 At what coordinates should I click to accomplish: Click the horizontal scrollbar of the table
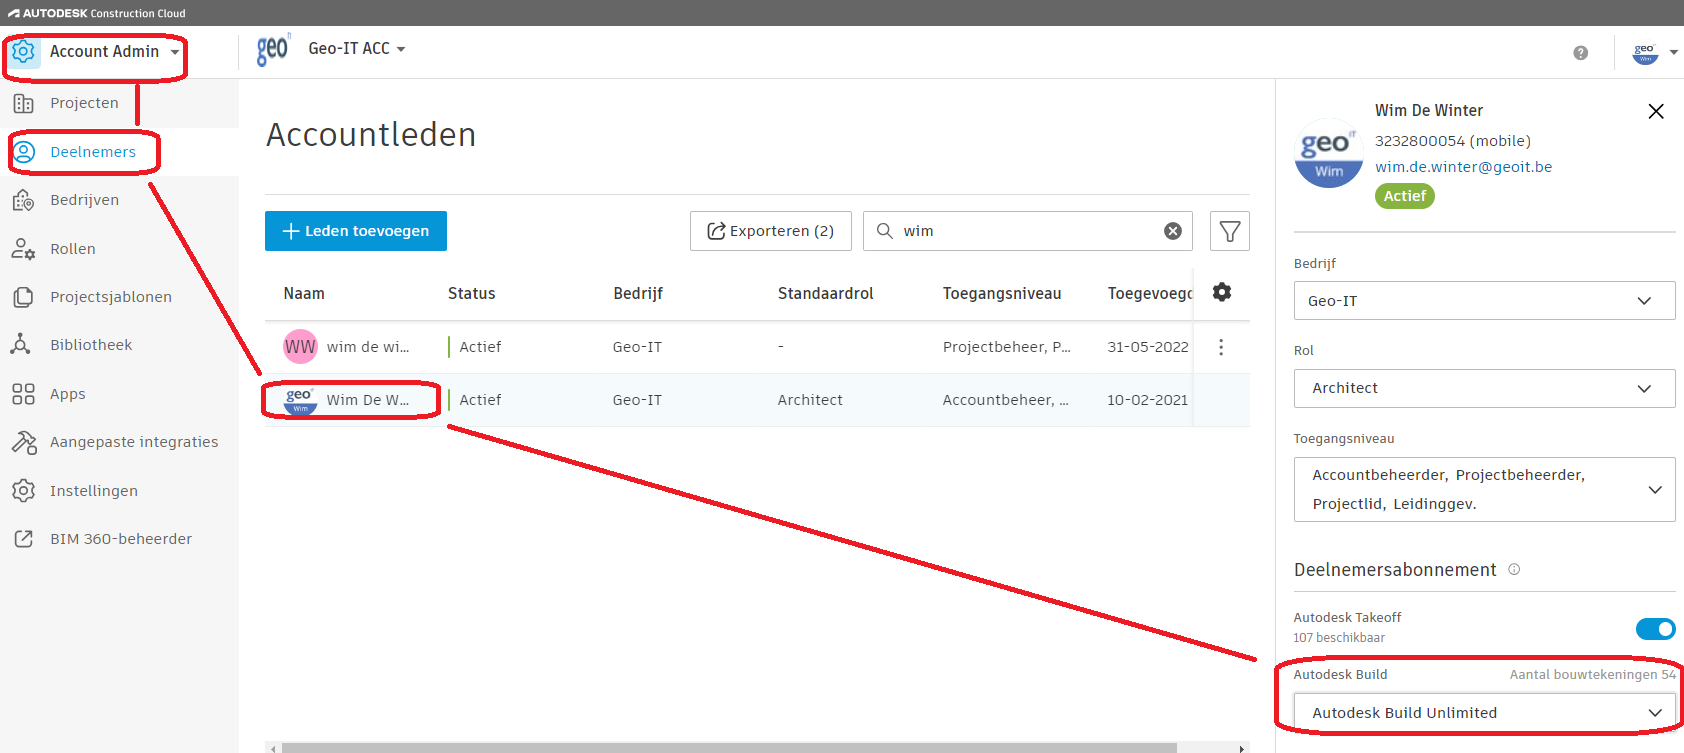[x=728, y=748]
